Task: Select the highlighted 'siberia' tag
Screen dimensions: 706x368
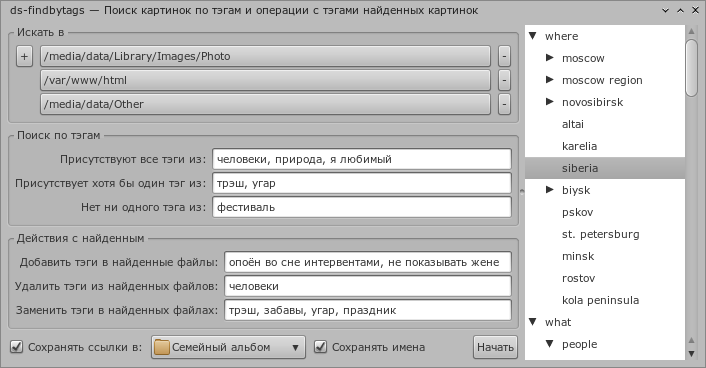Action: pyautogui.click(x=580, y=168)
